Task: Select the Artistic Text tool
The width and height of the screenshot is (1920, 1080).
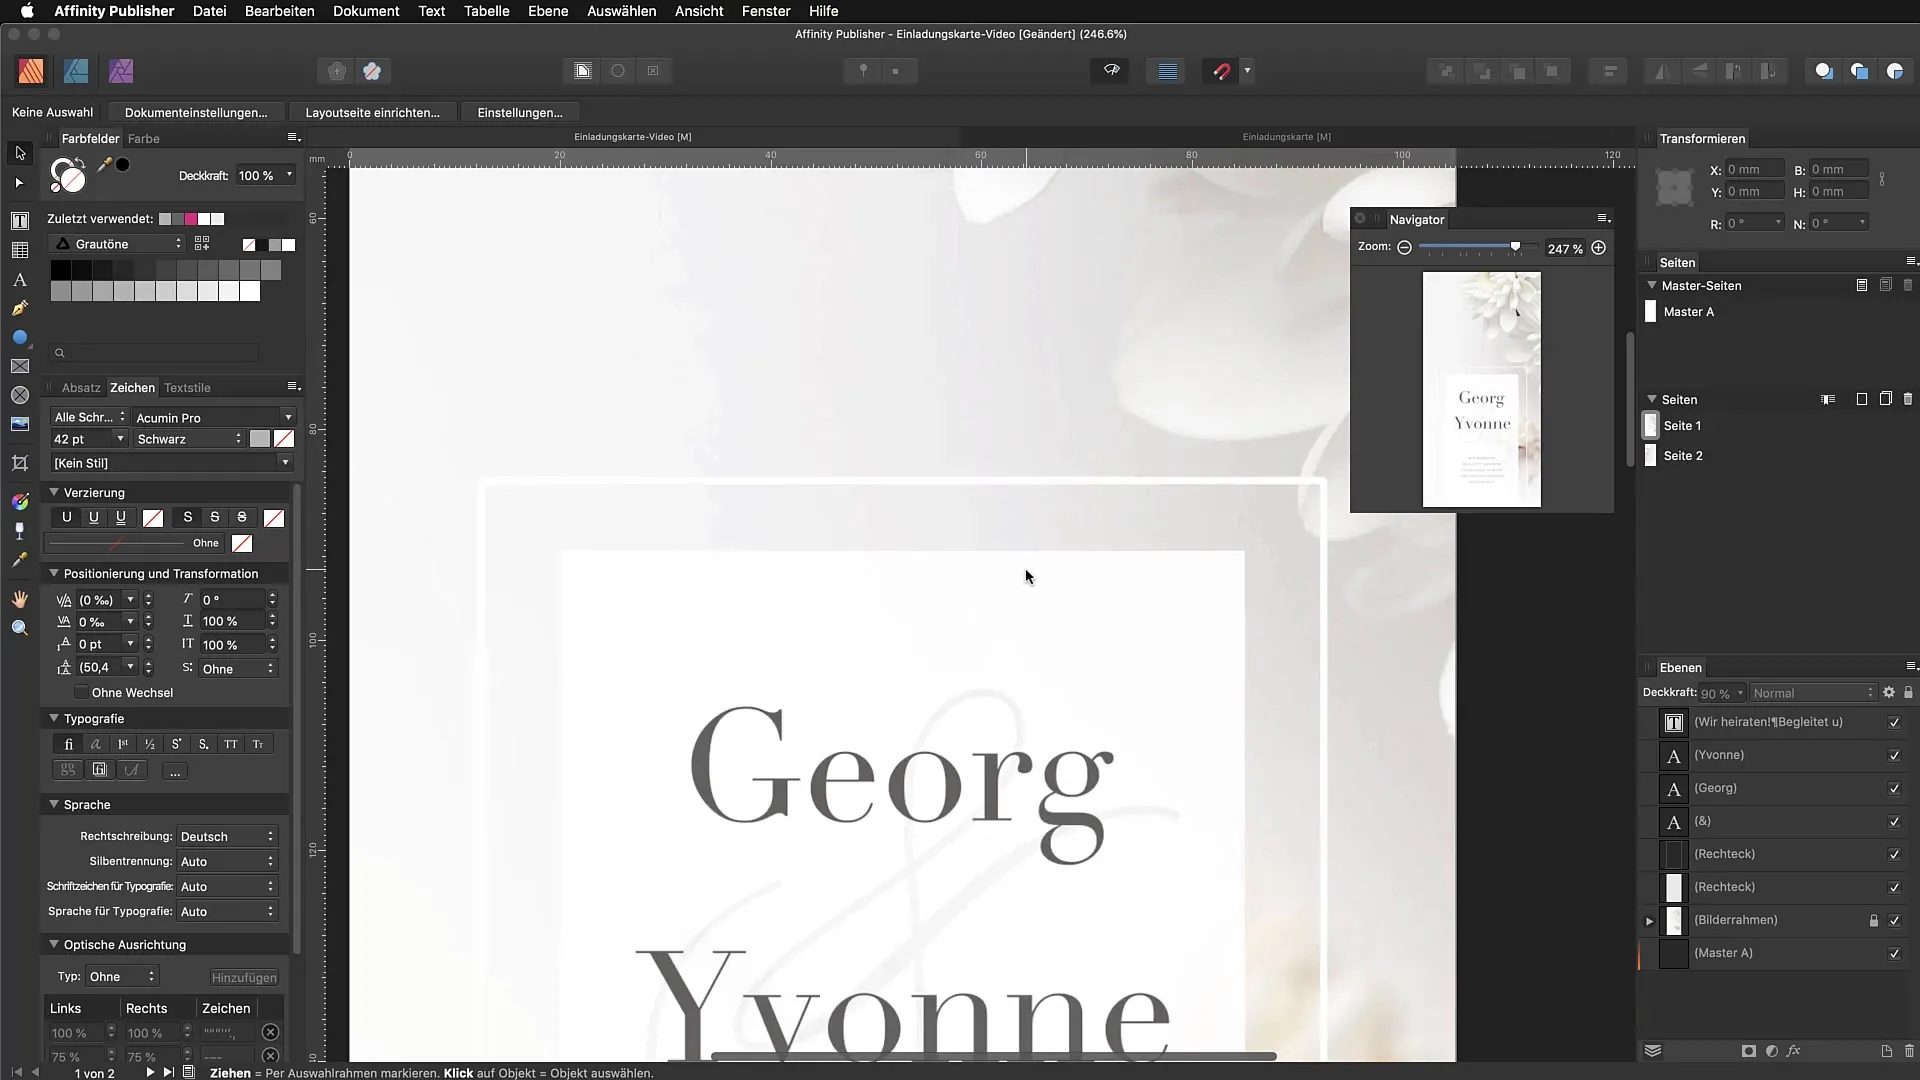Action: pos(20,279)
